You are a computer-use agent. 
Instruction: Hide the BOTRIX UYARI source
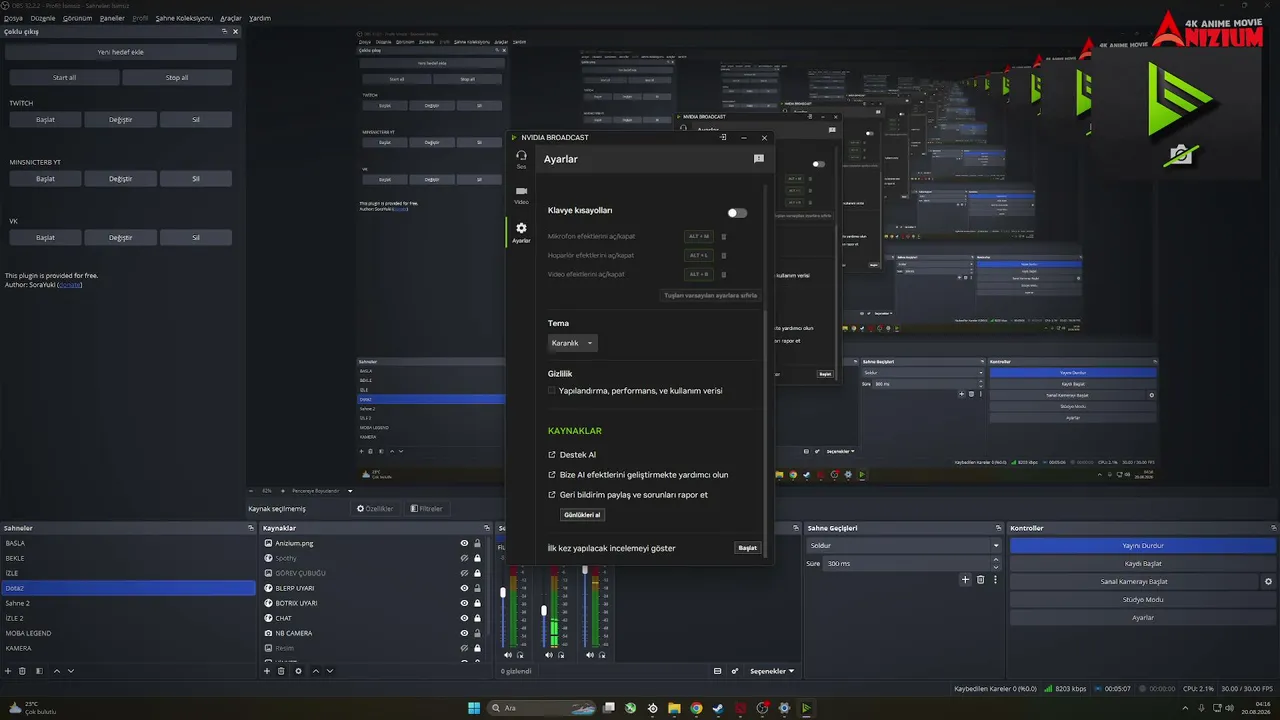point(464,603)
